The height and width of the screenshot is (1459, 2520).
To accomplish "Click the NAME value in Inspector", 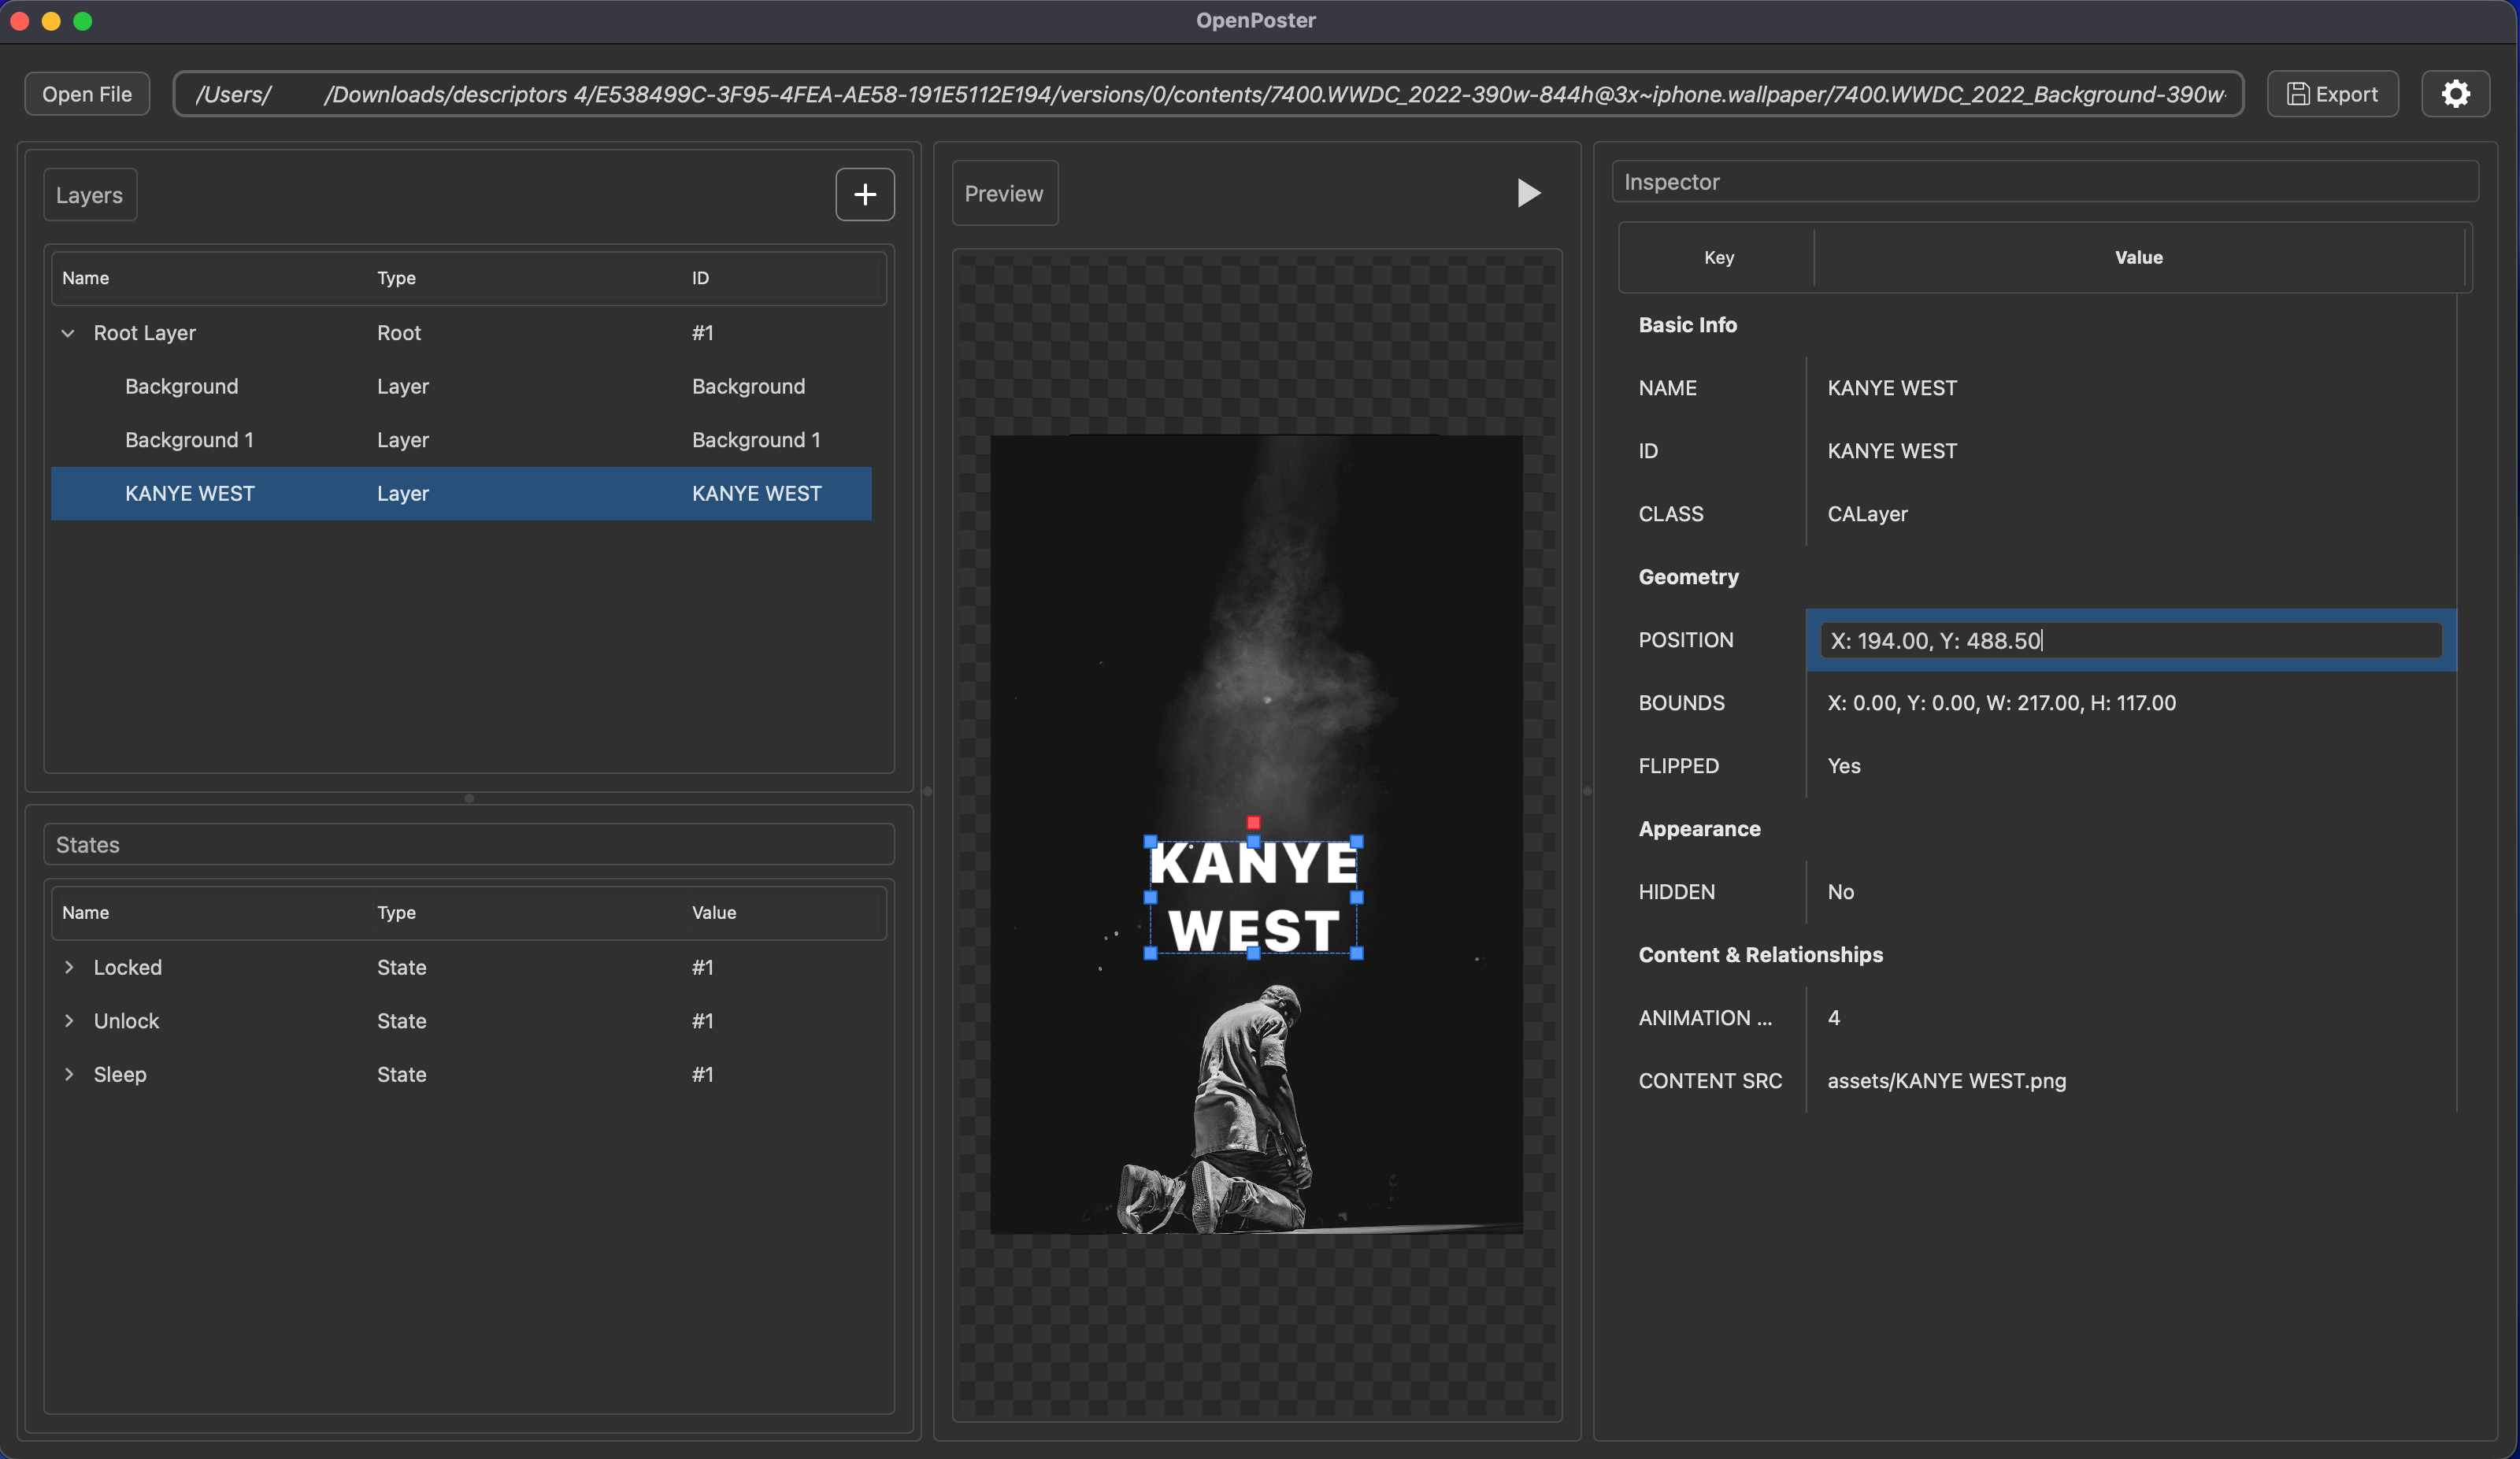I will click(x=1892, y=388).
